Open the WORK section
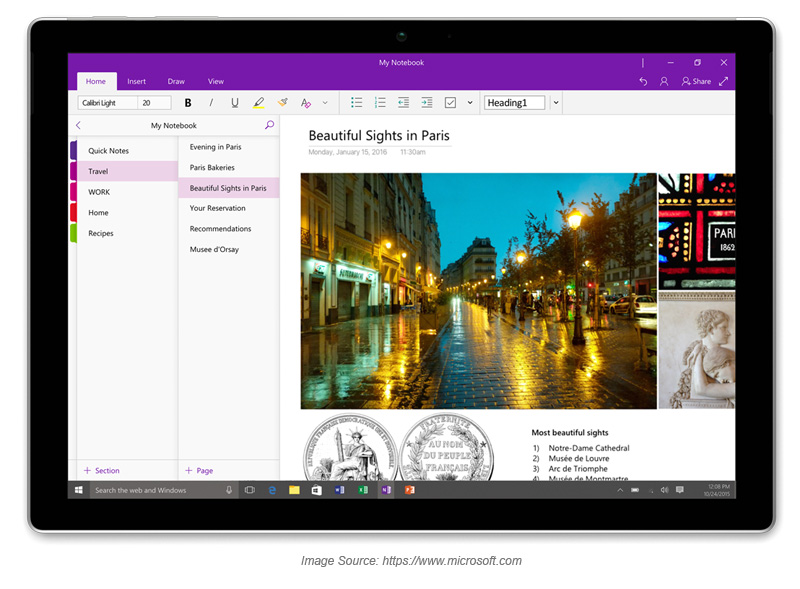Screen dimensions: 800x589 point(127,192)
